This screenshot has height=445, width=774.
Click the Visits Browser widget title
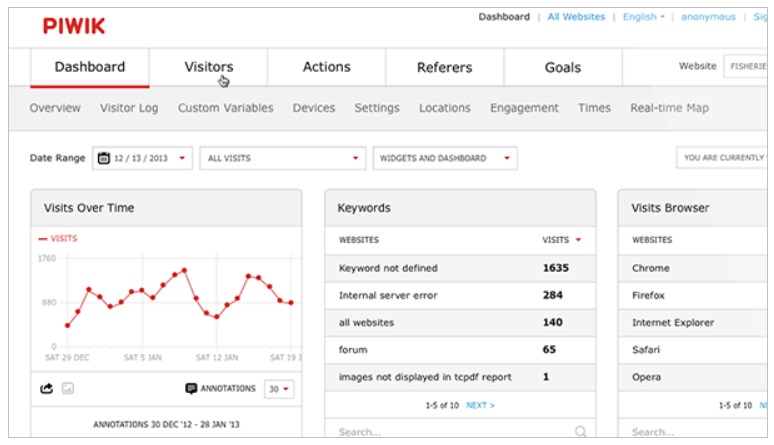pos(670,208)
